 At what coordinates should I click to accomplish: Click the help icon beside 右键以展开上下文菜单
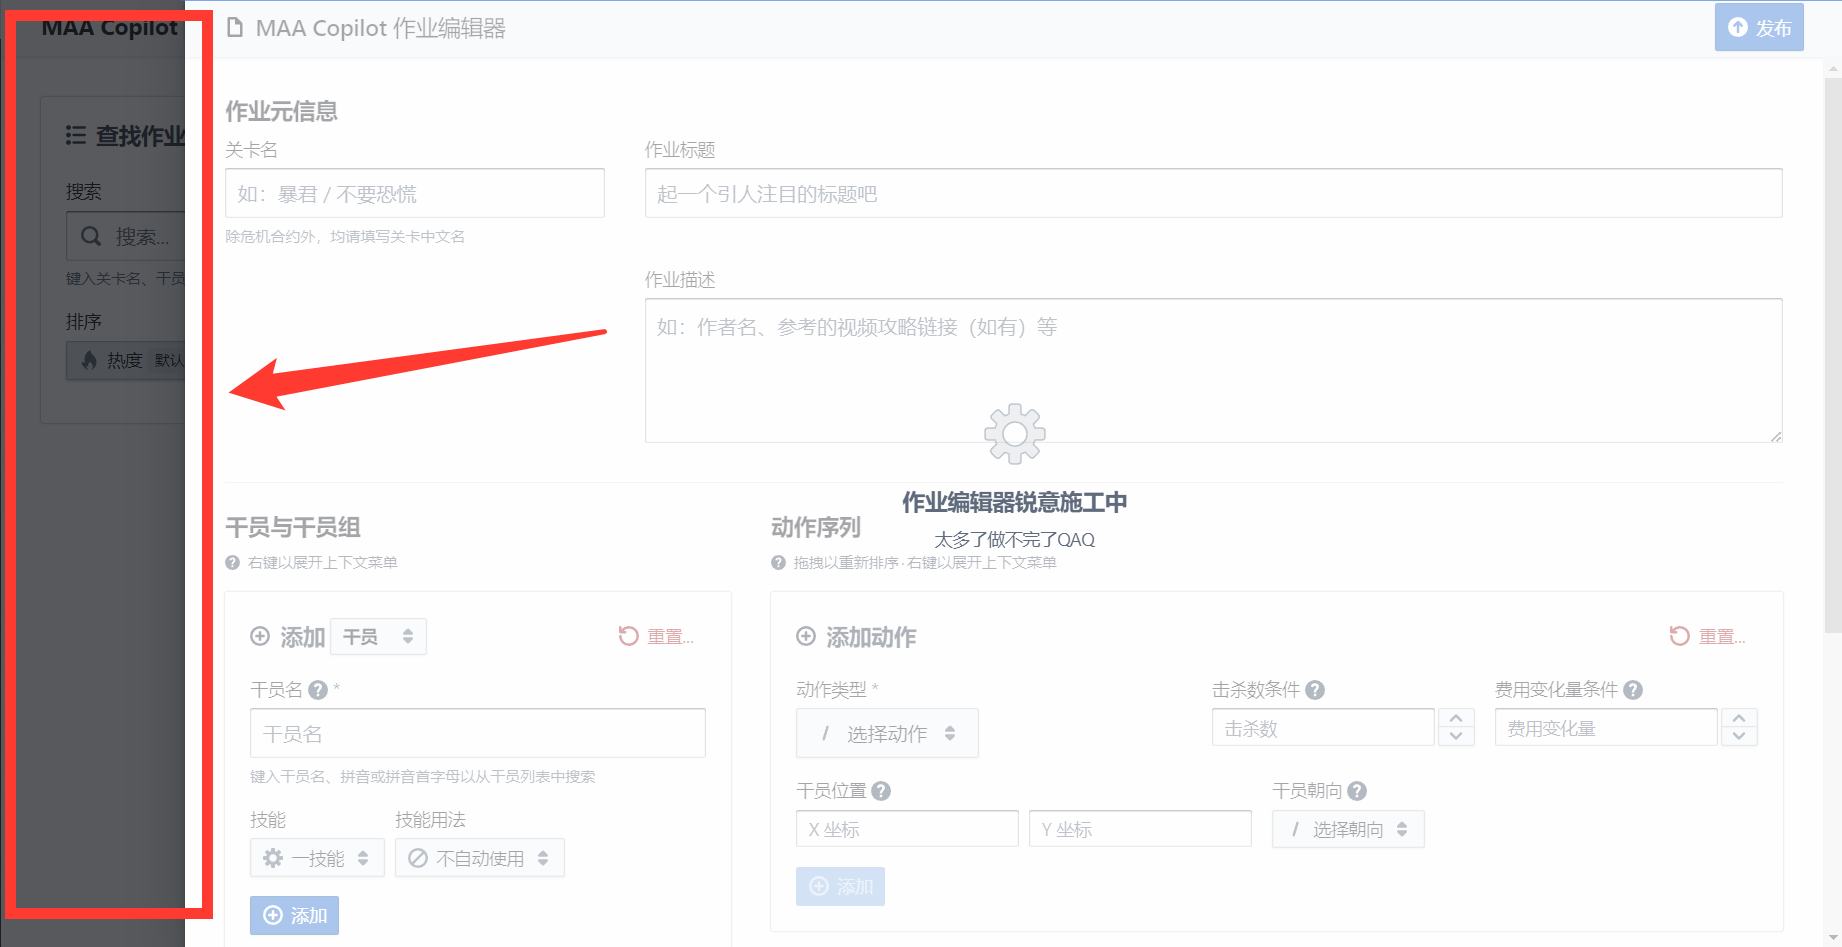point(232,563)
